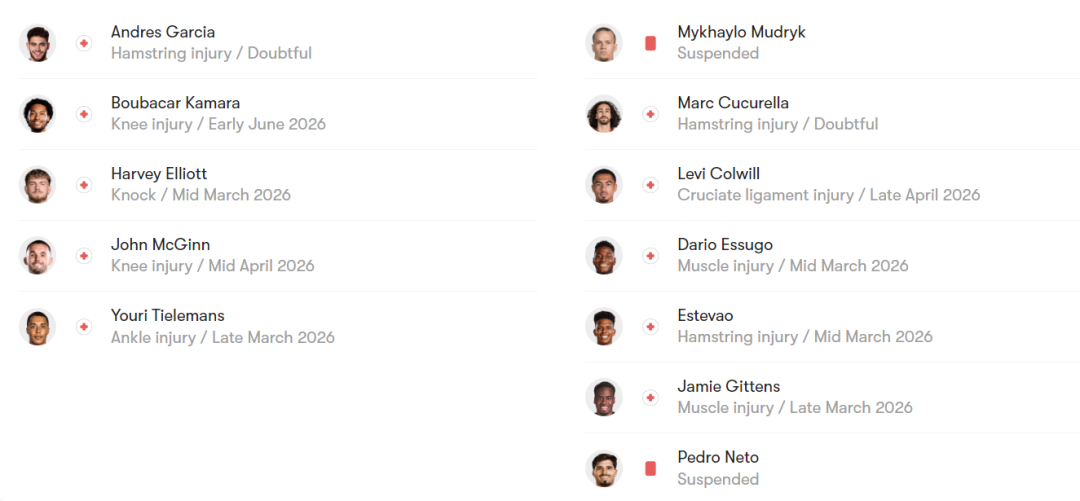Select the John McGinn player name

(160, 245)
